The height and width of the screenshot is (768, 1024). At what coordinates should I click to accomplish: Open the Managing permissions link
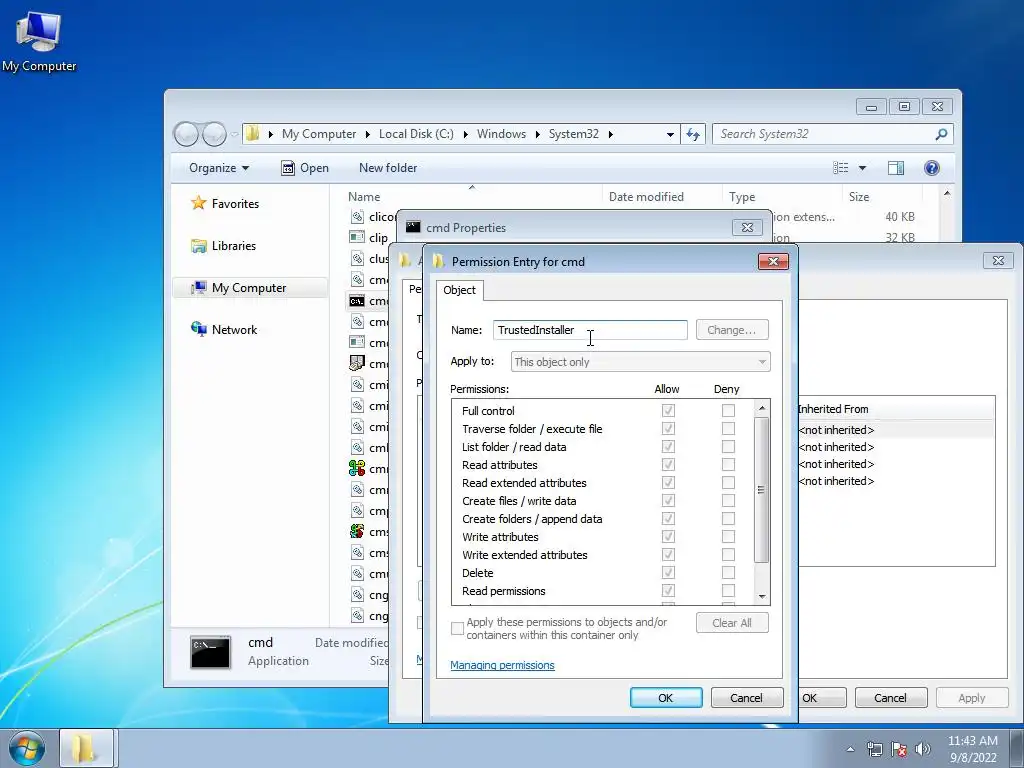pos(502,665)
